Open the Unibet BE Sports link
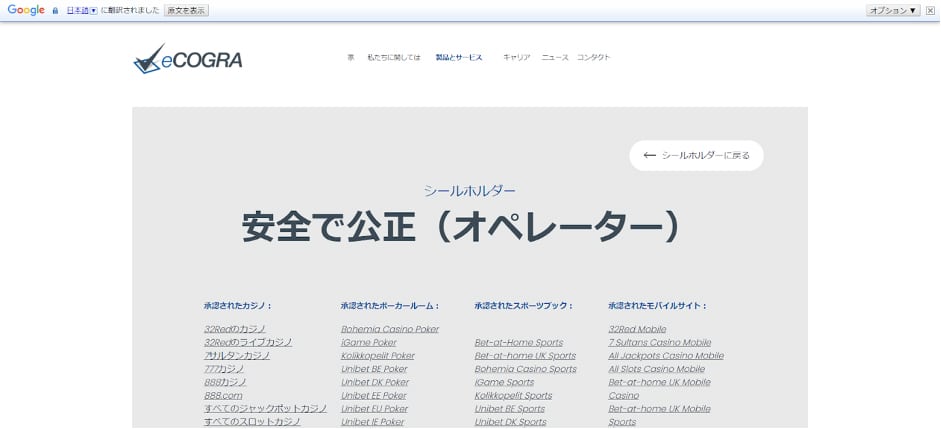Viewport: 941px width, 429px height. coord(510,409)
